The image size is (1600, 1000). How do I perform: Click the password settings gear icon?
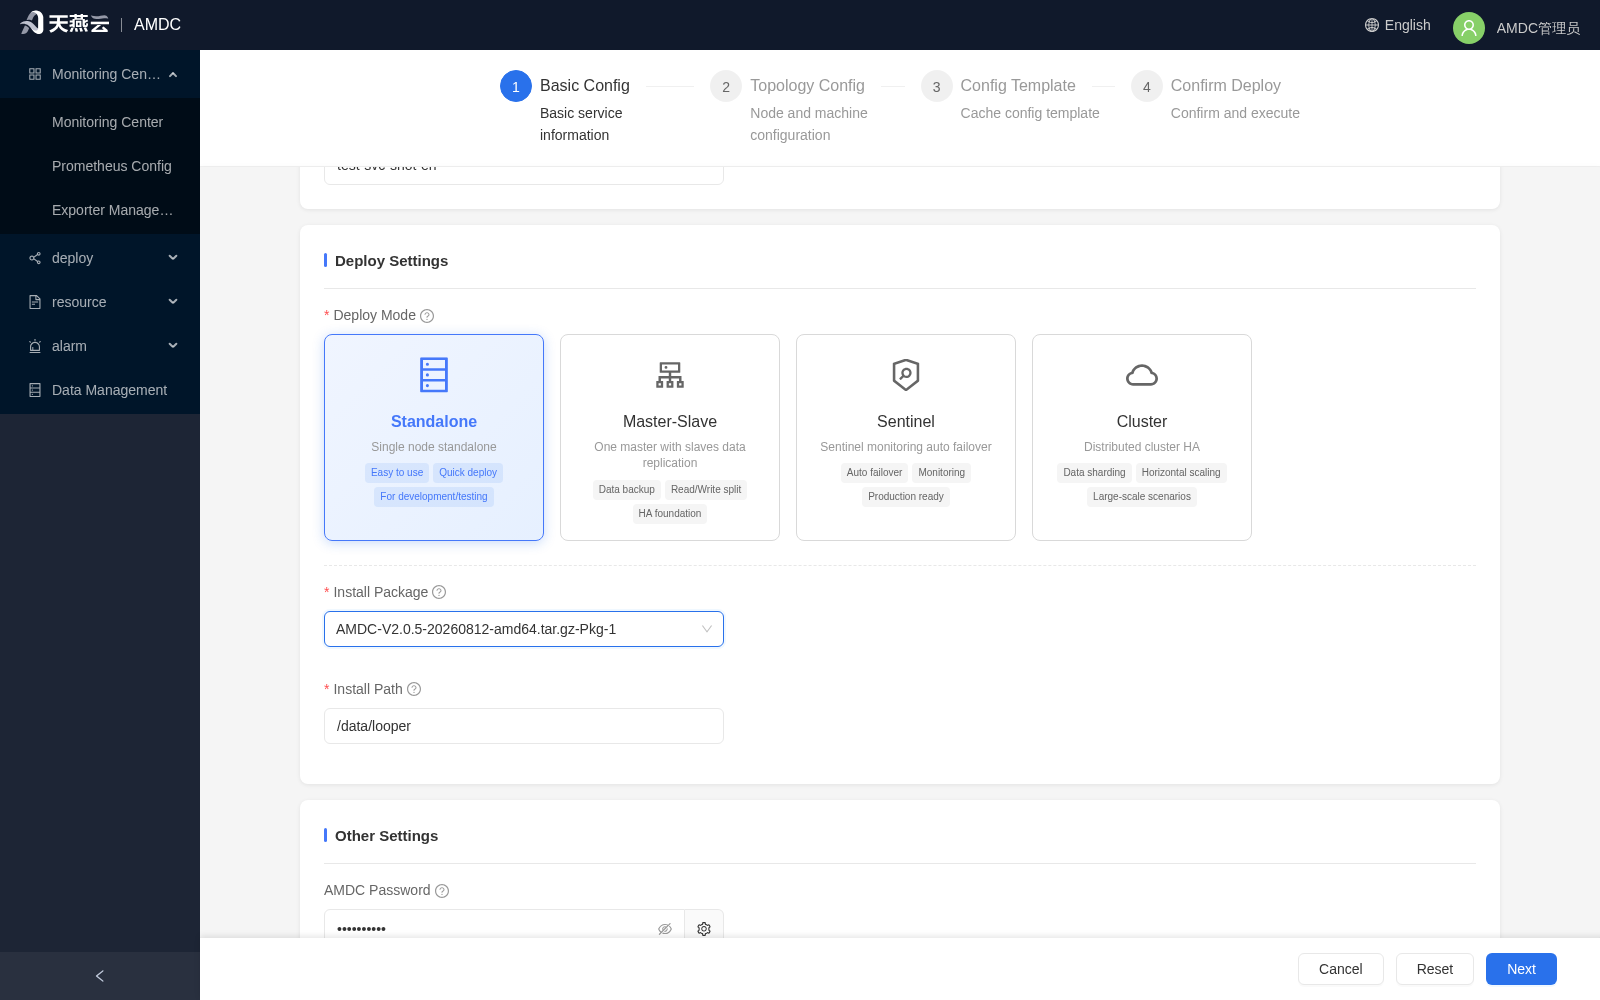(x=704, y=929)
